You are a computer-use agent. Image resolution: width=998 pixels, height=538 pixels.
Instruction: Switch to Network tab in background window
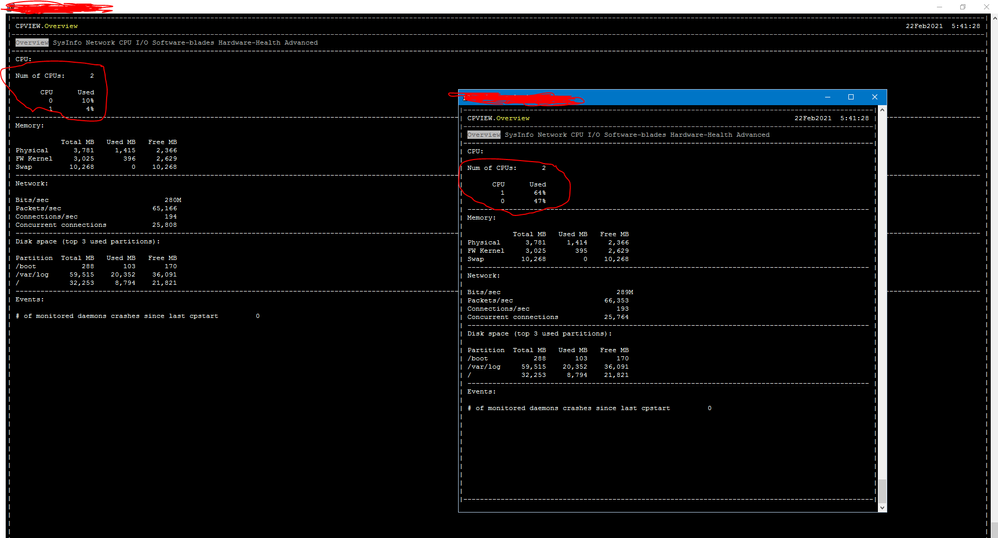(99, 43)
